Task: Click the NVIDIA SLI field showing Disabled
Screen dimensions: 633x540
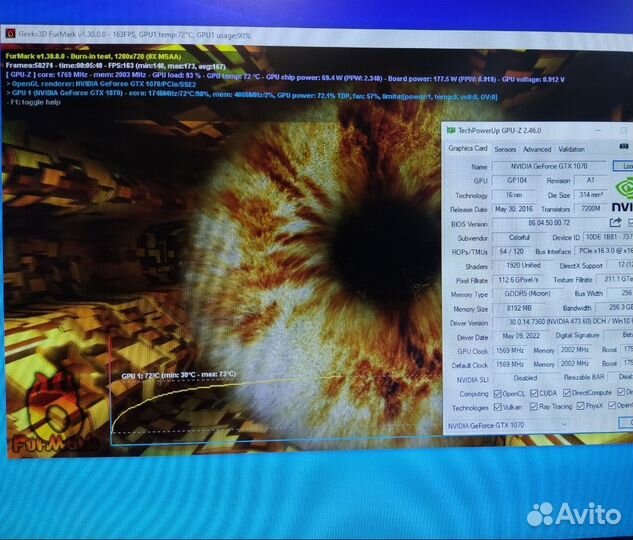Action: (525, 378)
